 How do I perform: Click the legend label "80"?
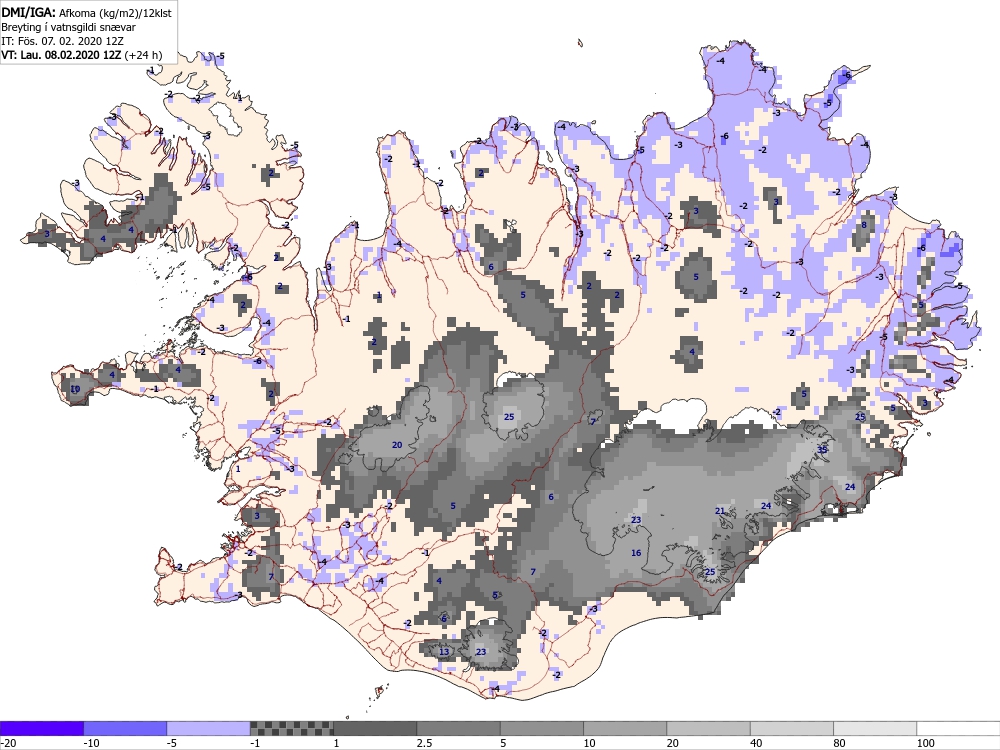pos(840,743)
